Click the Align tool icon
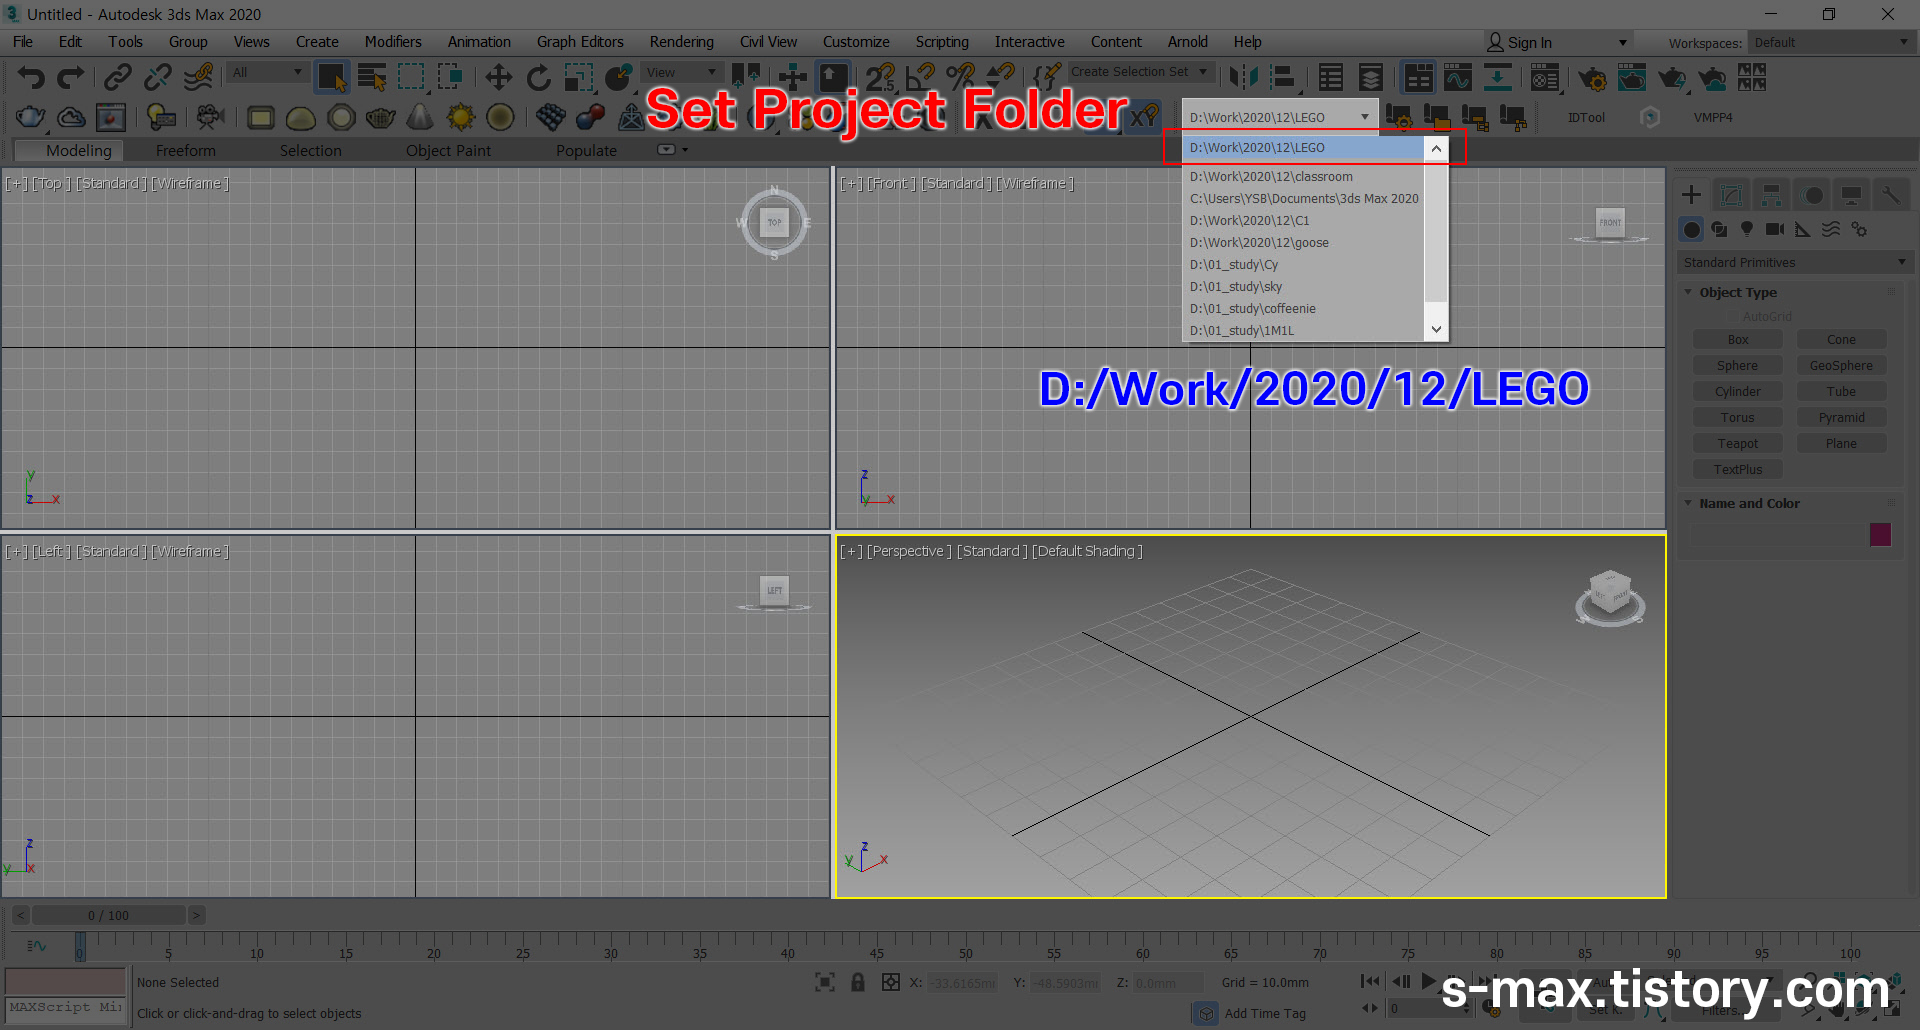Image resolution: width=1920 pixels, height=1030 pixels. click(1283, 77)
